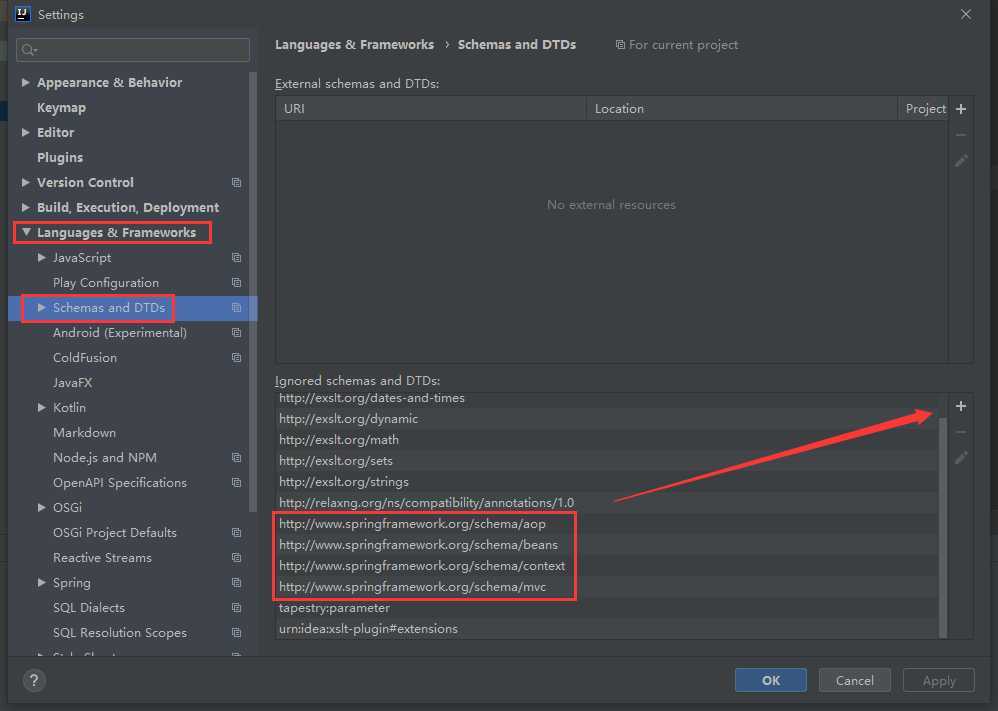This screenshot has height=711, width=998.
Task: Open OSGi Project Defaults settings
Action: point(115,533)
